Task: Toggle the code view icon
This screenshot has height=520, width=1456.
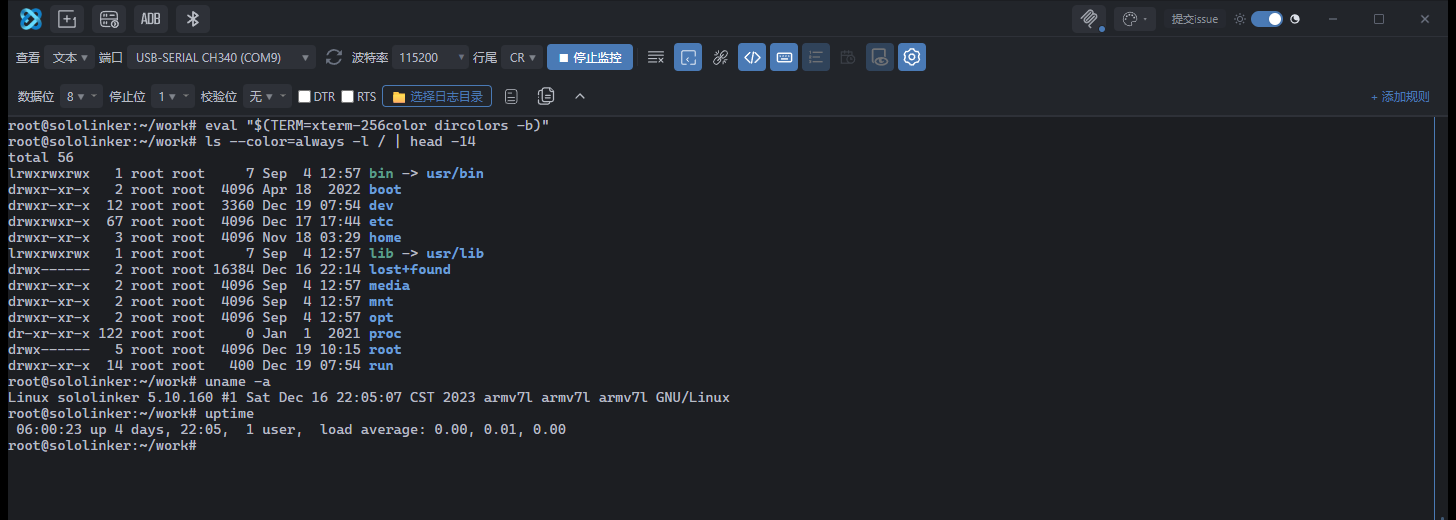Action: 752,57
